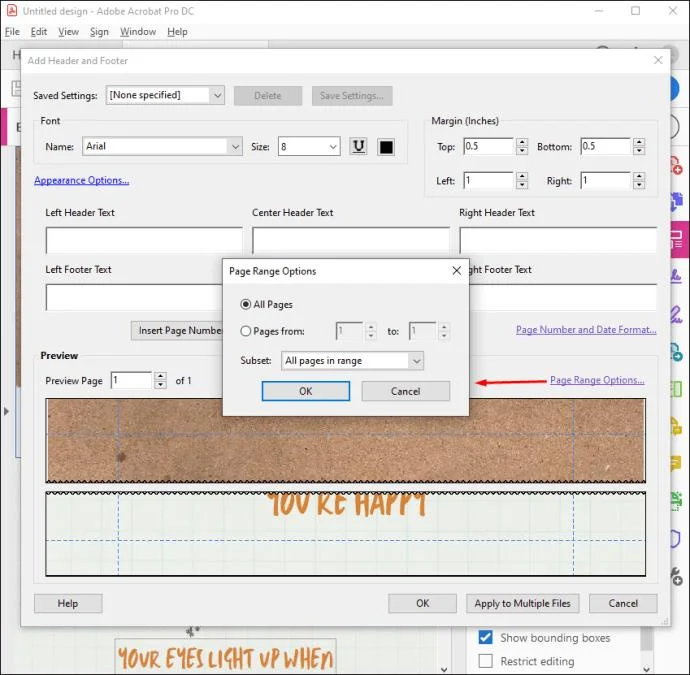Increase the Bottom margin with the up arrow

(x=639, y=142)
